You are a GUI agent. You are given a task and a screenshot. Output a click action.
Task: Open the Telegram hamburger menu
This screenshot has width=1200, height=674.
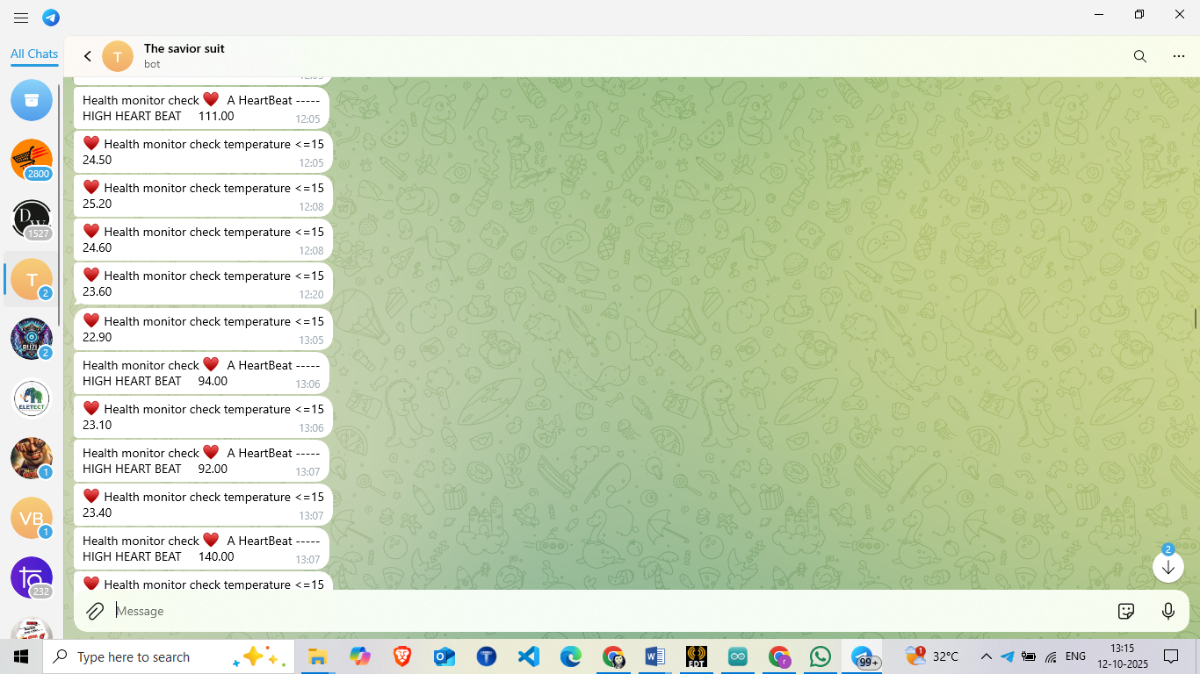[x=21, y=18]
